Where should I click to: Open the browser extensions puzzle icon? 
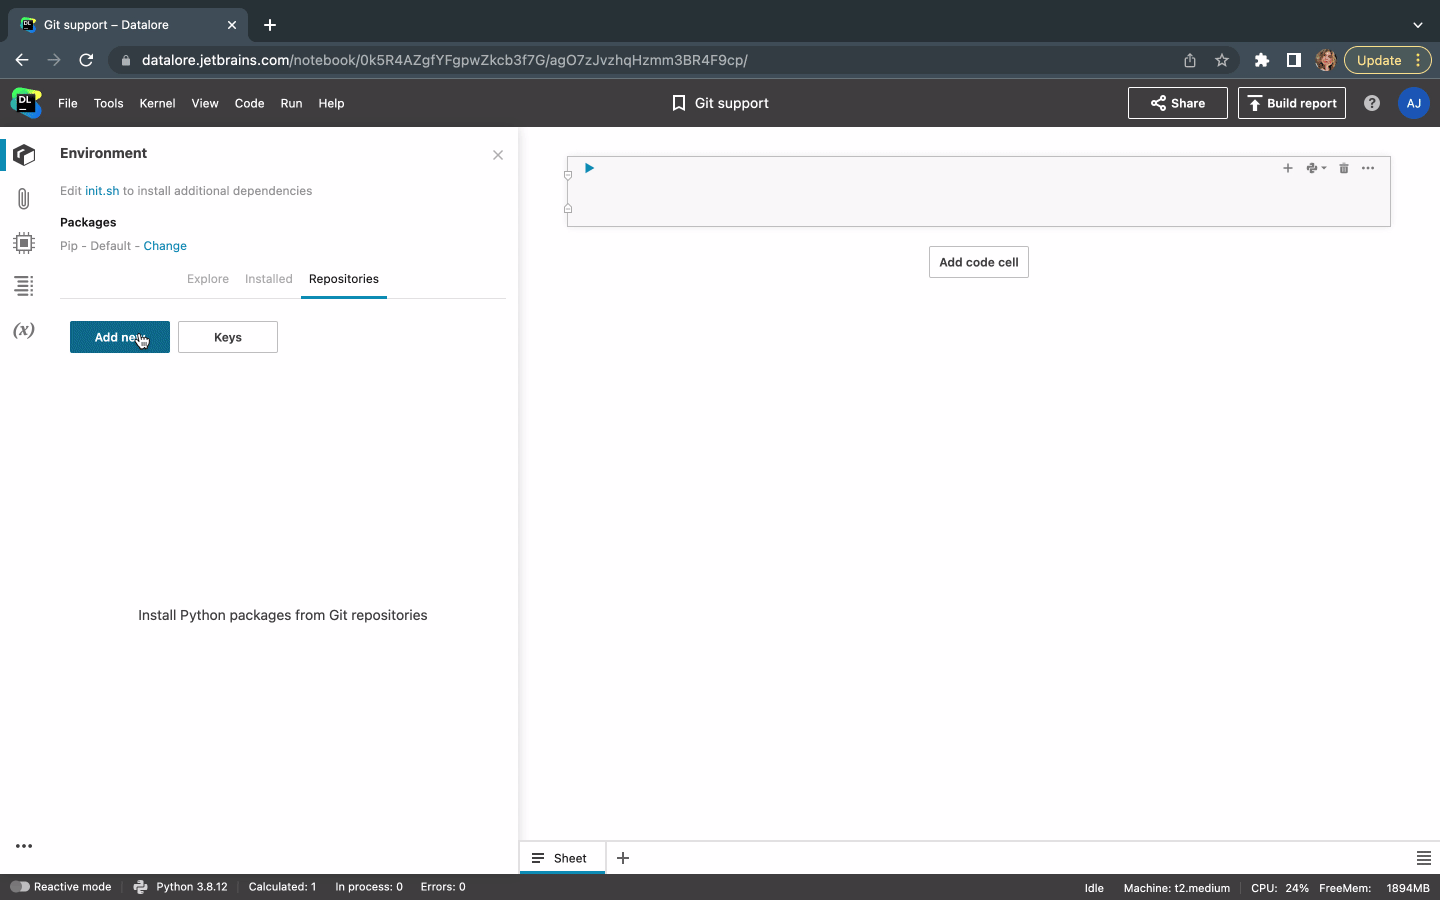click(1262, 60)
